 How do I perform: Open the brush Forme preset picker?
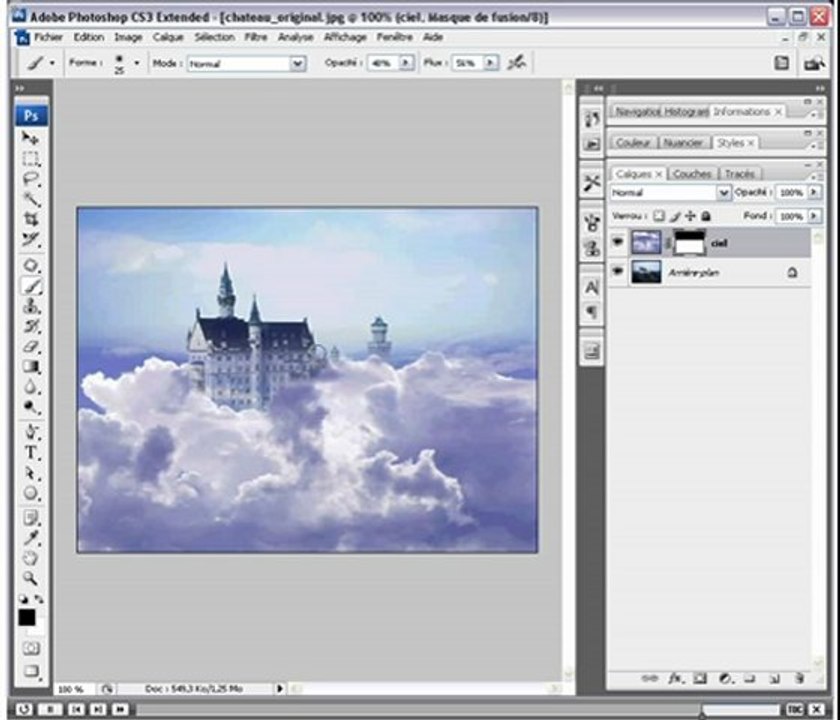pos(137,63)
